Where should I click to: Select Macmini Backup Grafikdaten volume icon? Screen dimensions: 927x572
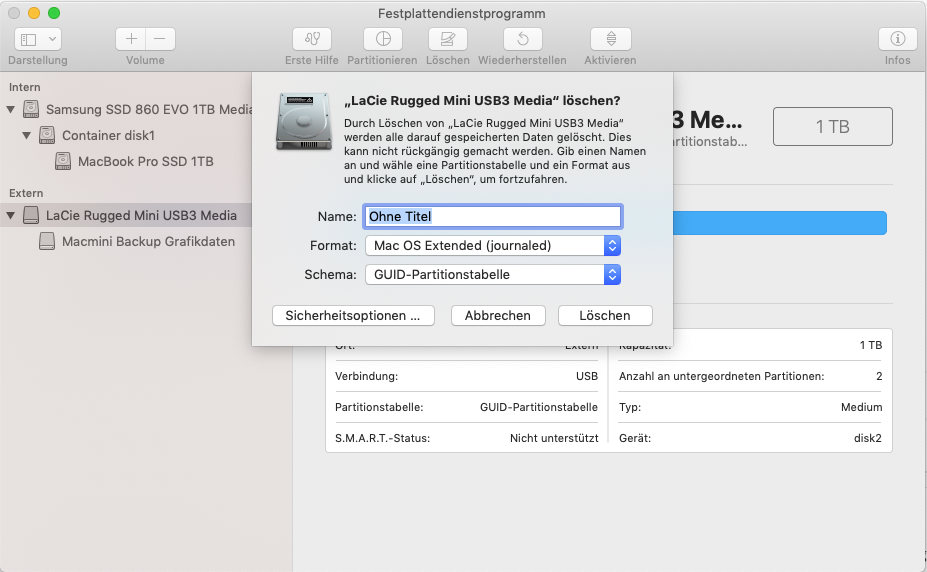pos(47,241)
